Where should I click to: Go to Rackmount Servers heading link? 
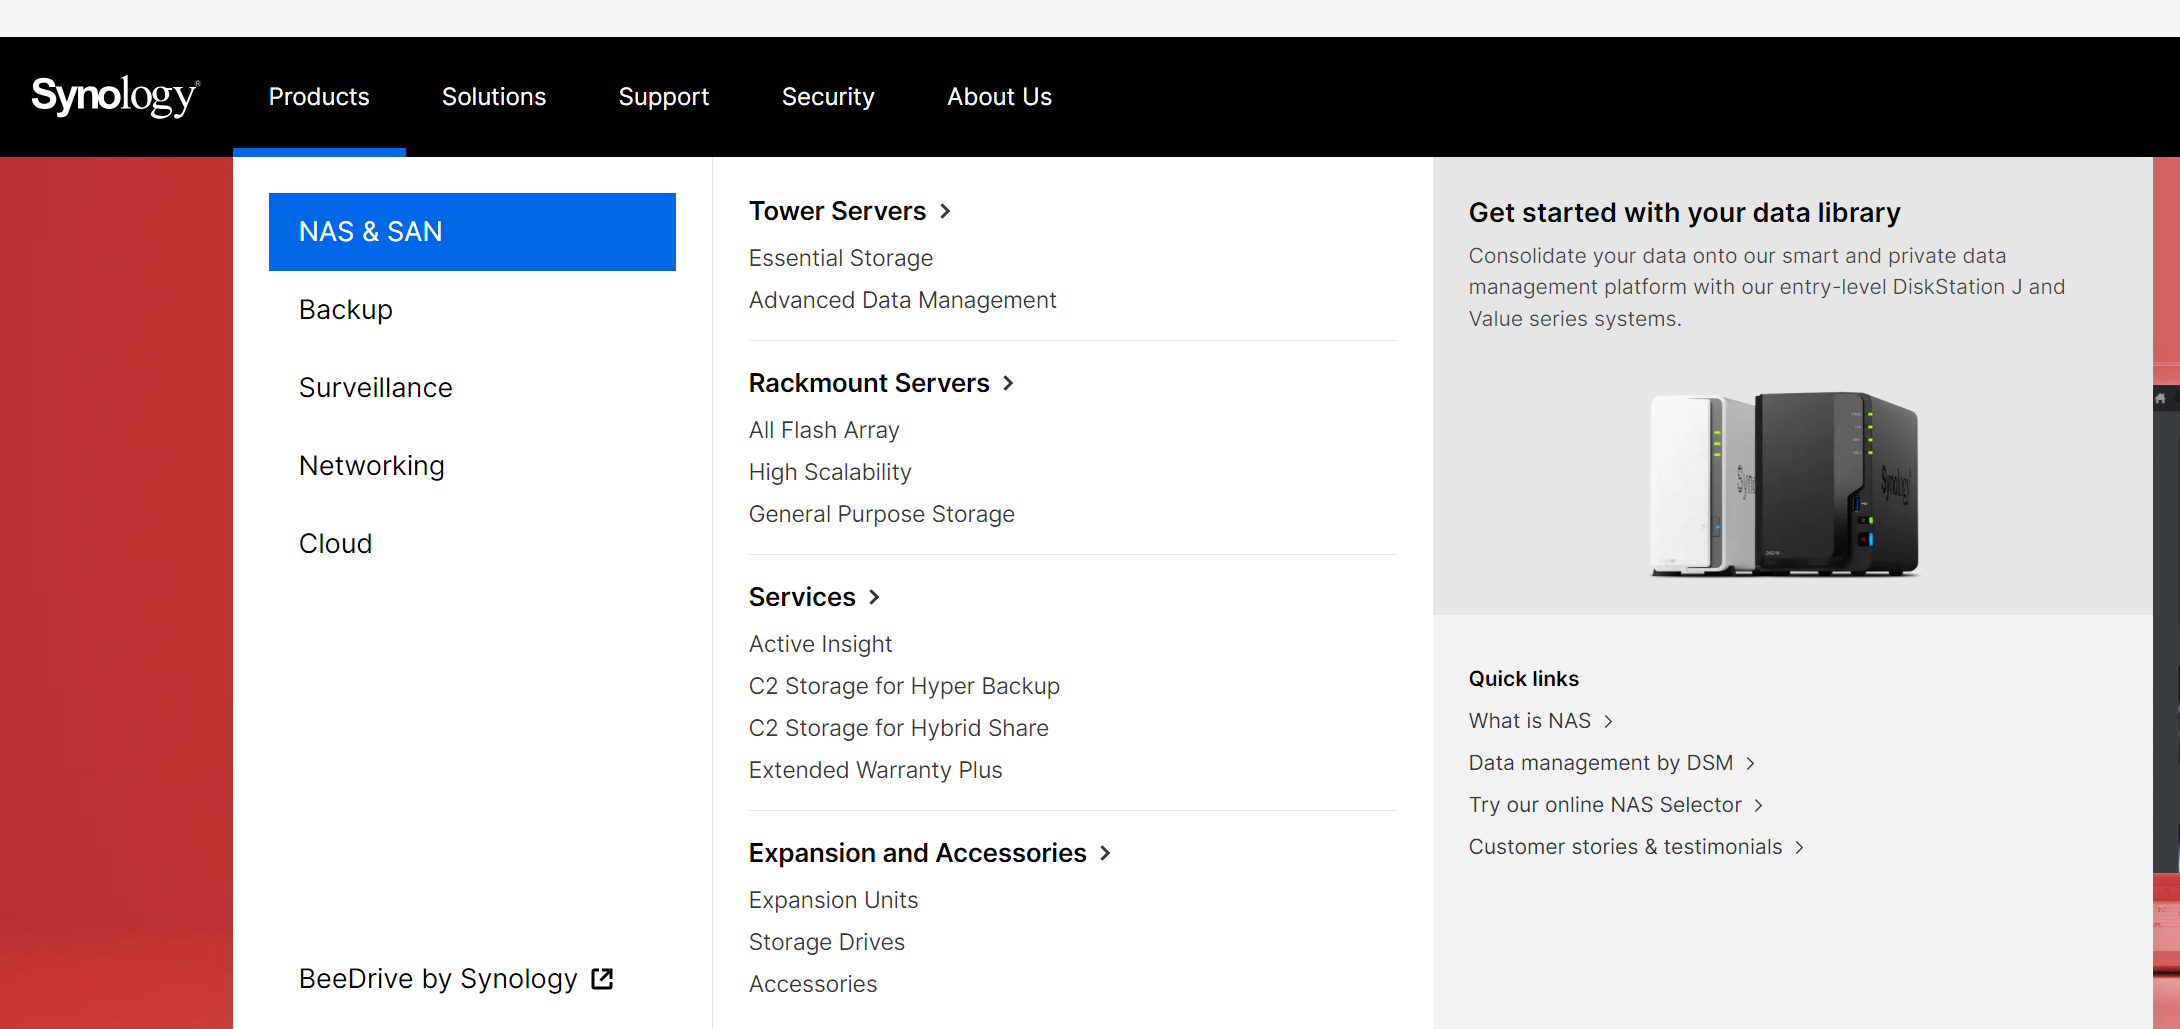(x=870, y=383)
